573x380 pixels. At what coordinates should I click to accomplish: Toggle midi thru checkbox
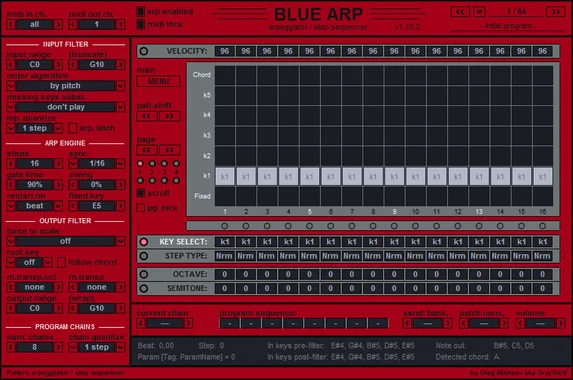[140, 24]
